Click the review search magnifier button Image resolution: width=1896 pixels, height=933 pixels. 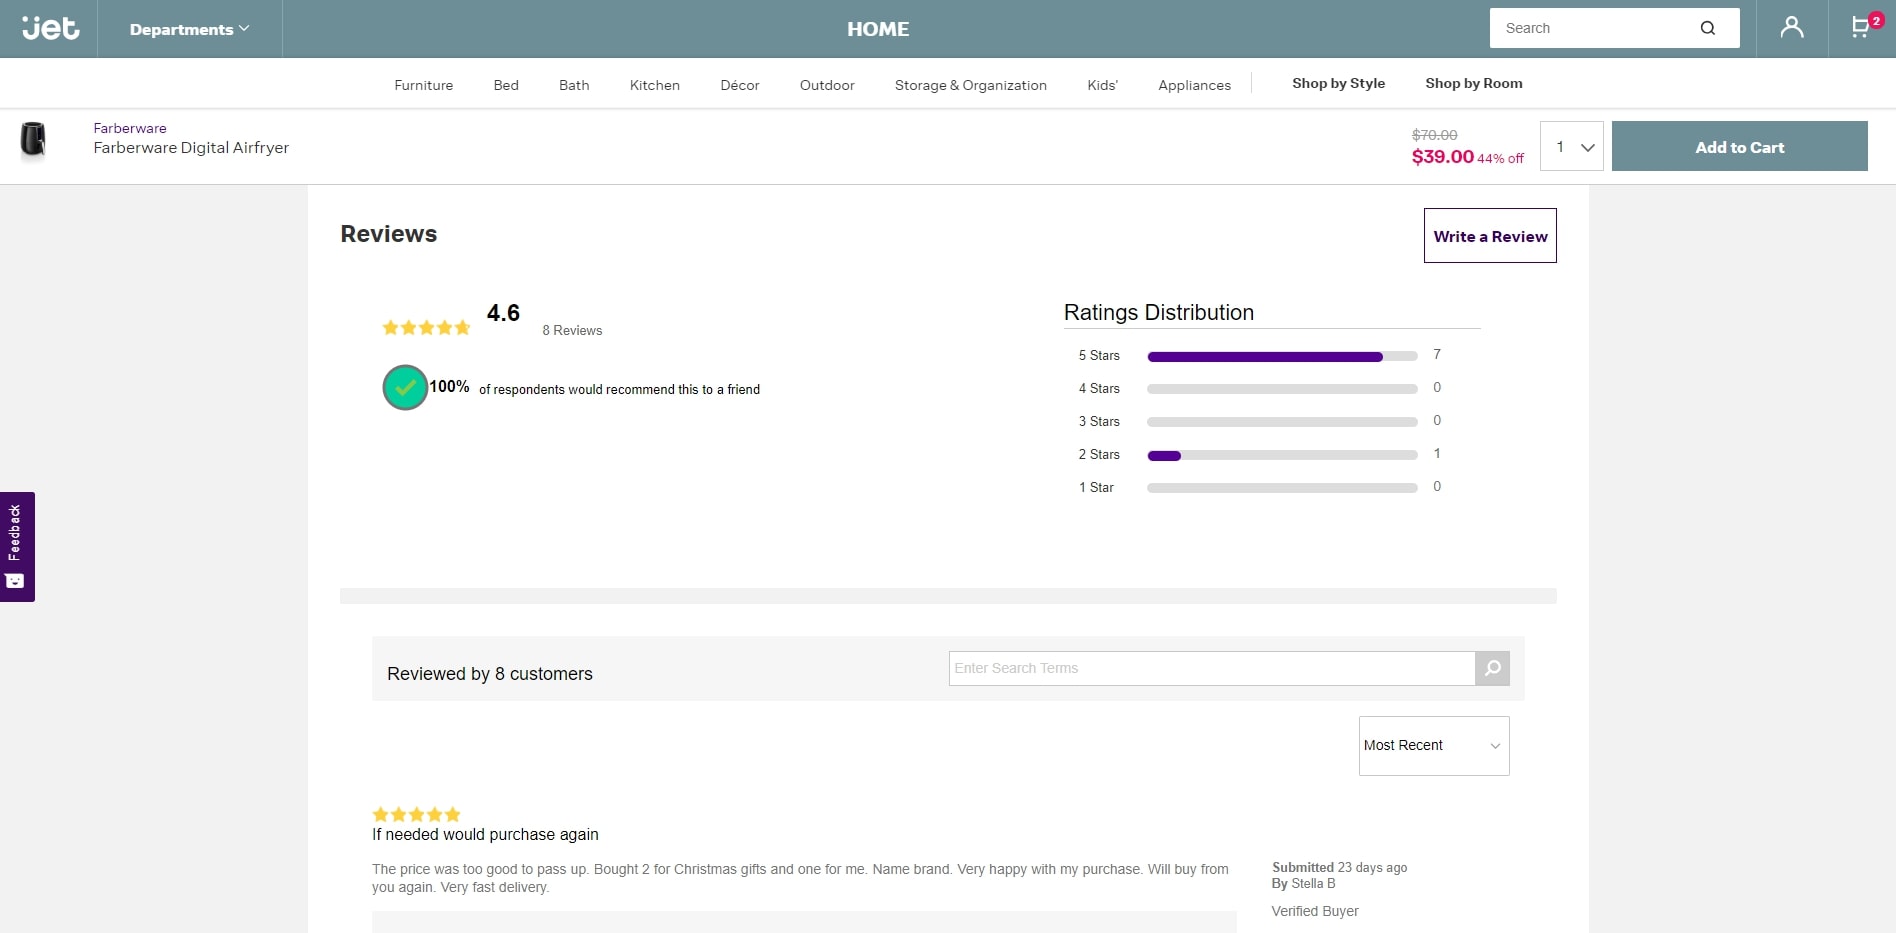point(1492,668)
